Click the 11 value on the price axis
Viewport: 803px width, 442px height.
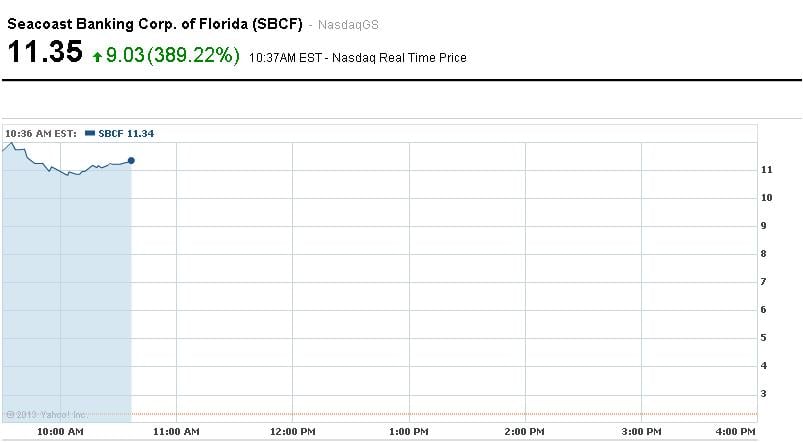tap(767, 170)
